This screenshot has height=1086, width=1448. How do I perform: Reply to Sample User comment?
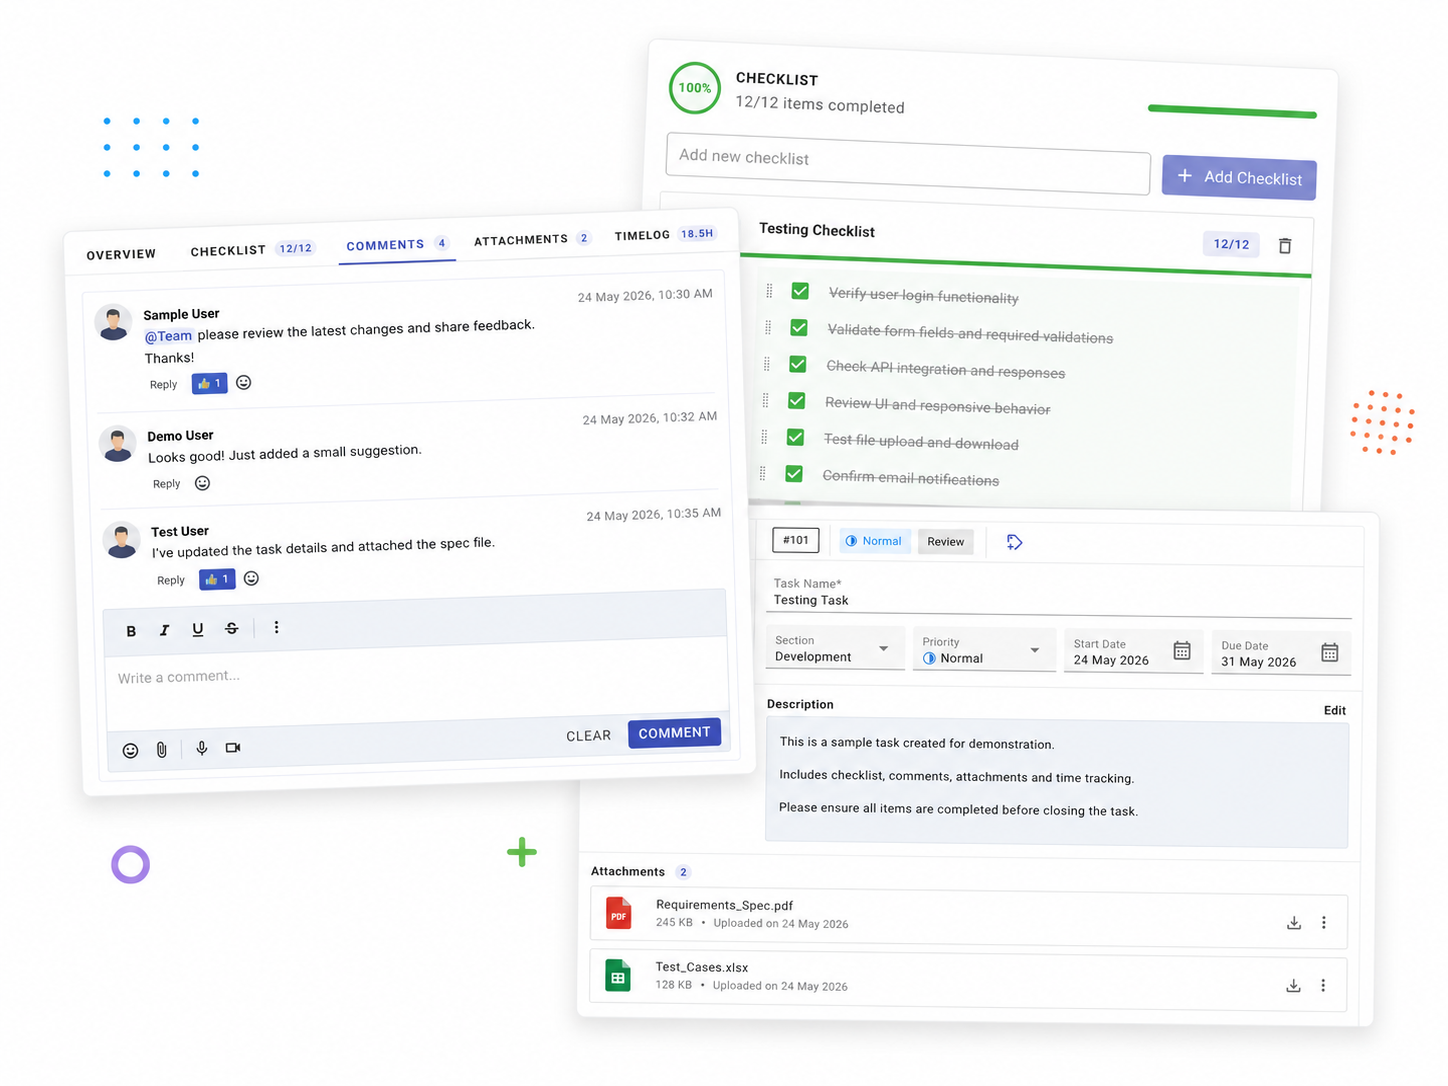click(x=163, y=385)
